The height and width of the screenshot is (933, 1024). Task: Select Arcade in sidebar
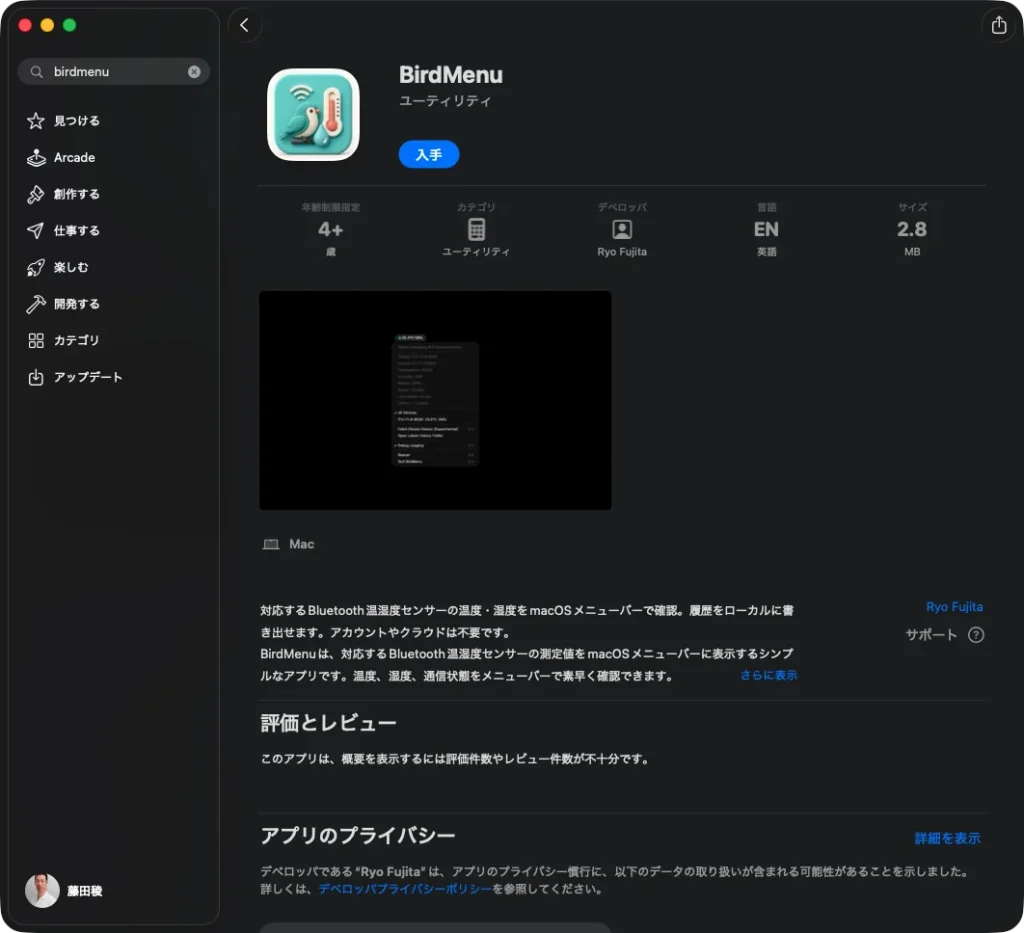tap(74, 157)
